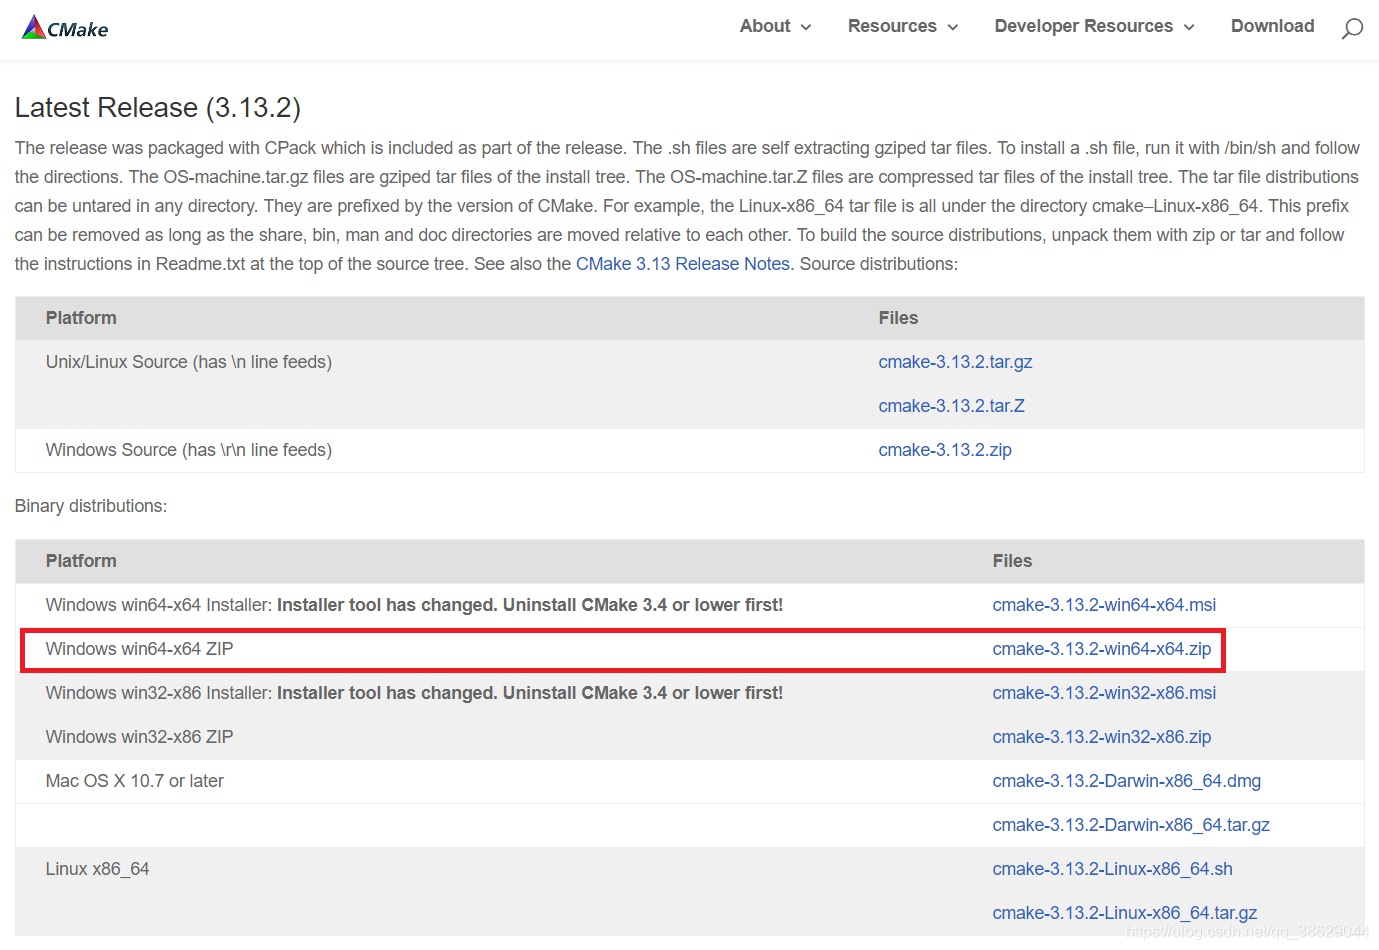Download cmake-3.13.2-Darwin-x86_64.tar.gz file
Viewport: 1379px width, 950px height.
(x=1131, y=825)
